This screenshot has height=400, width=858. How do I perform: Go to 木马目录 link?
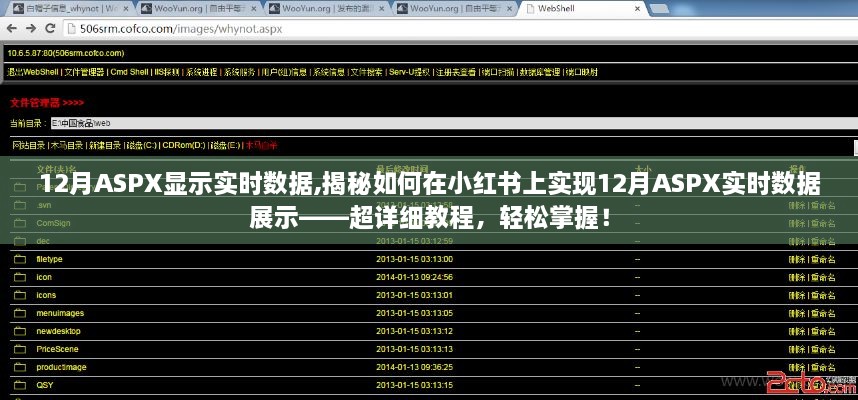pos(67,146)
